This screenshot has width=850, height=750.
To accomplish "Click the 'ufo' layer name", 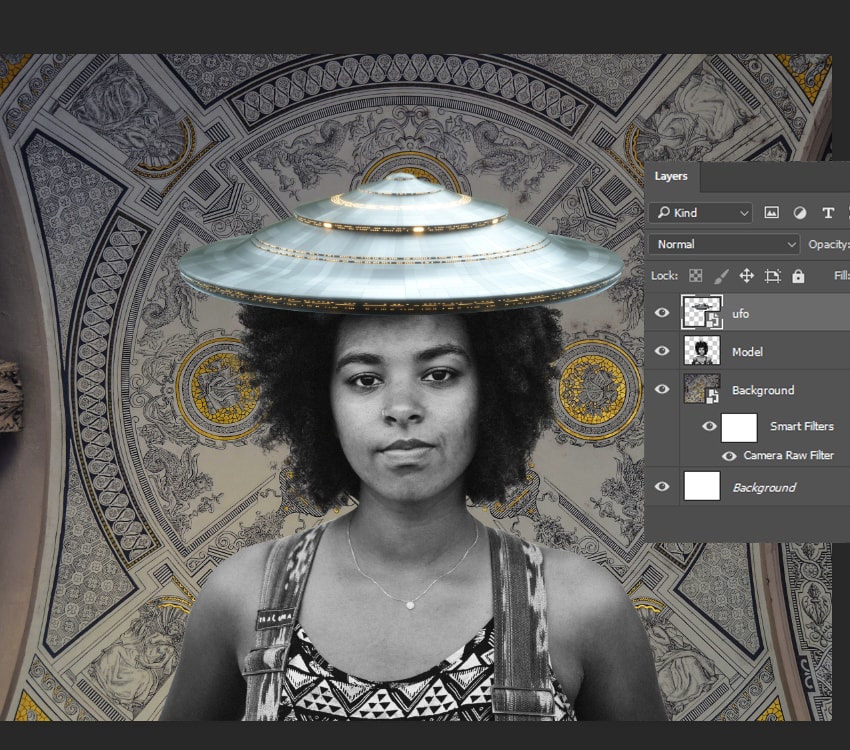I will pyautogui.click(x=740, y=314).
